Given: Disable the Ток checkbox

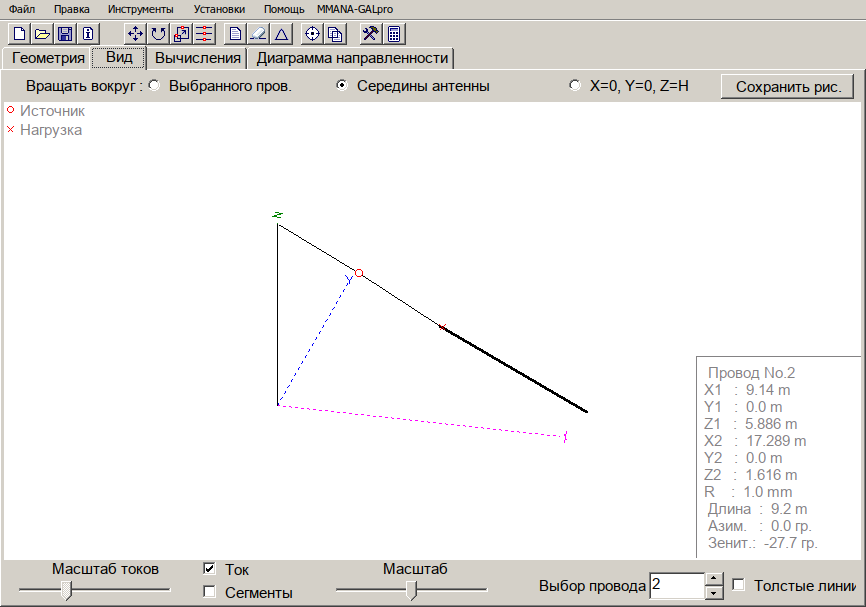Looking at the screenshot, I should [x=209, y=569].
